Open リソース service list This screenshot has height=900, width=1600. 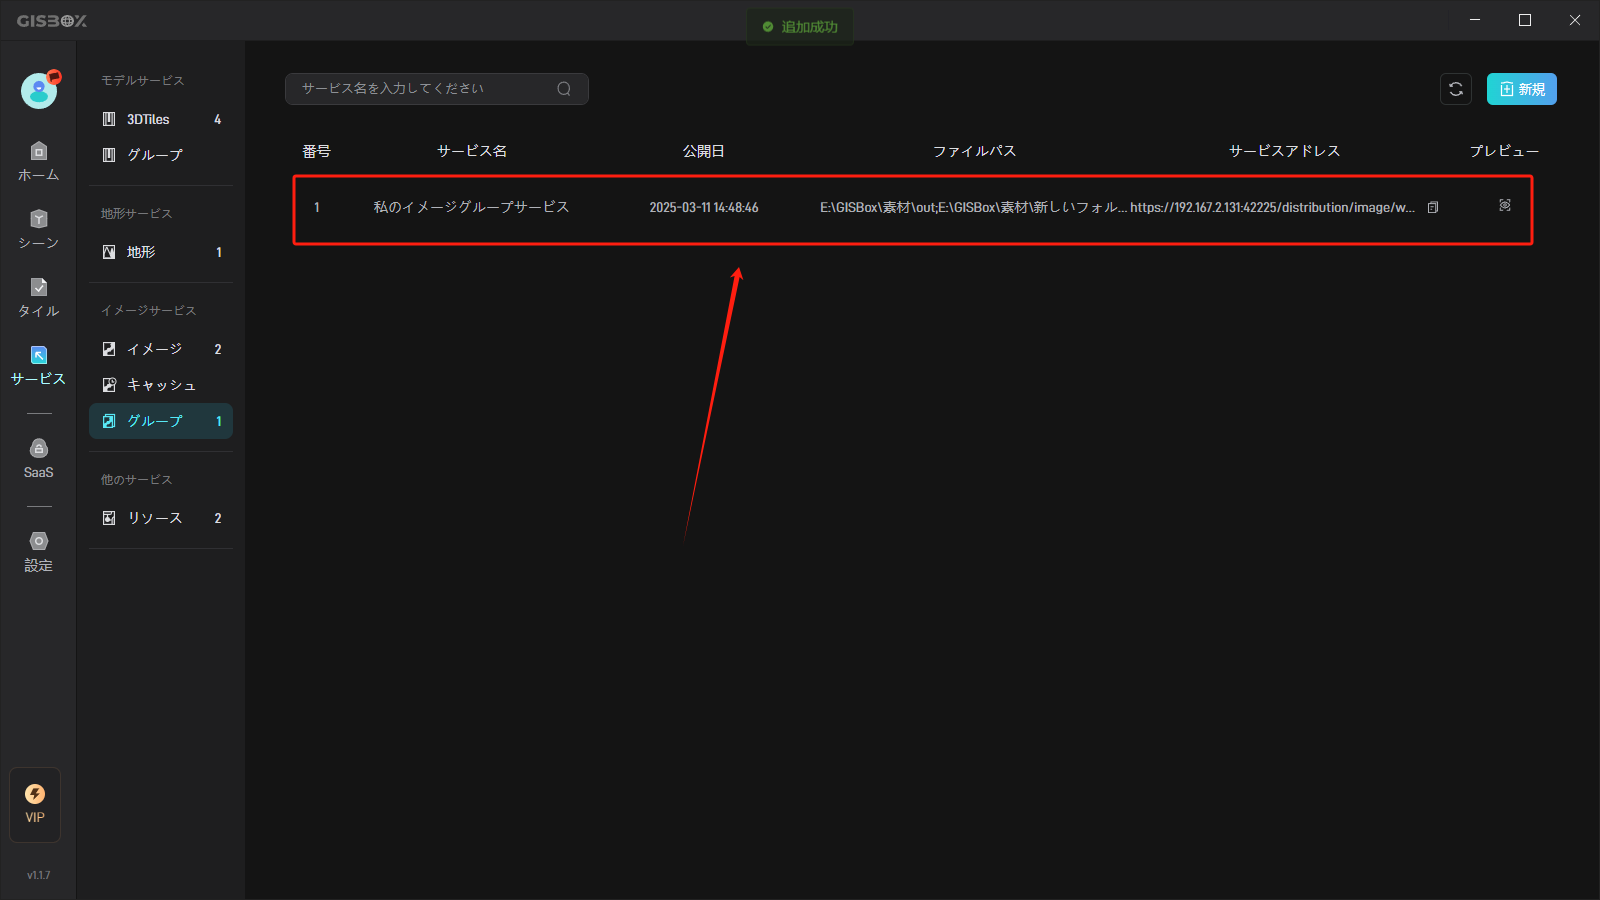coord(161,518)
